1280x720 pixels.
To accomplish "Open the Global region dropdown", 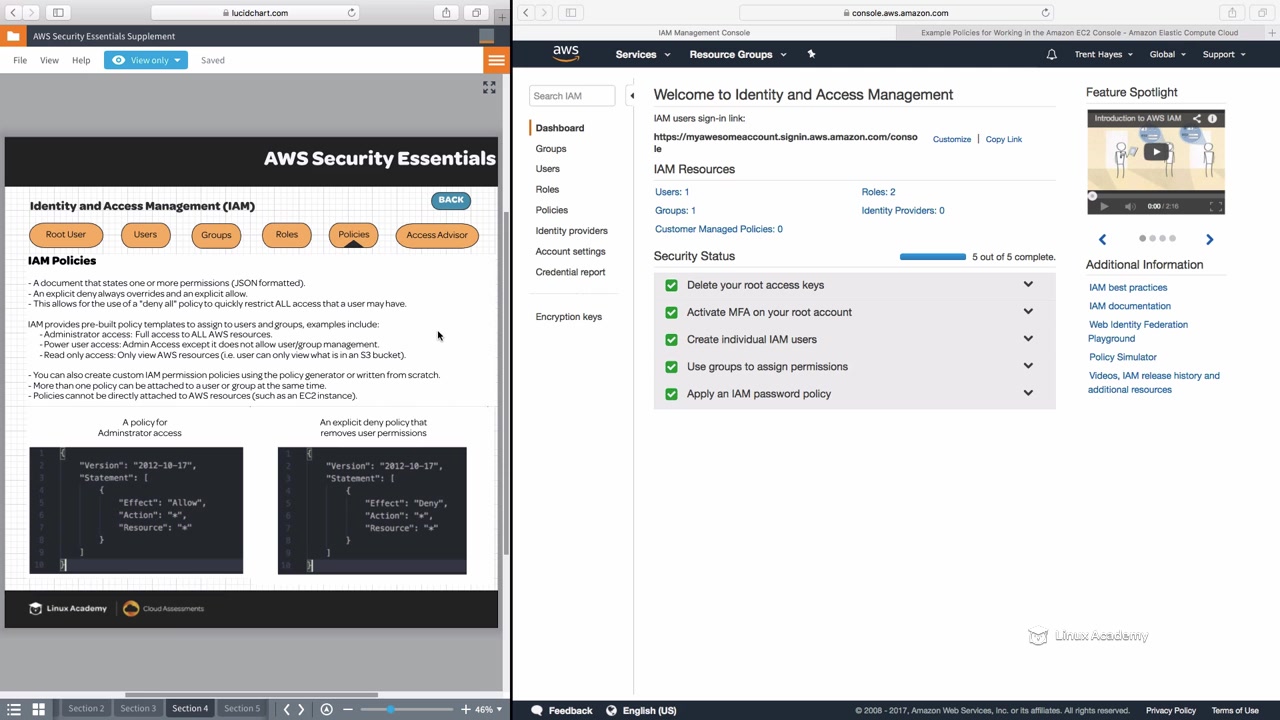I will click(1167, 54).
